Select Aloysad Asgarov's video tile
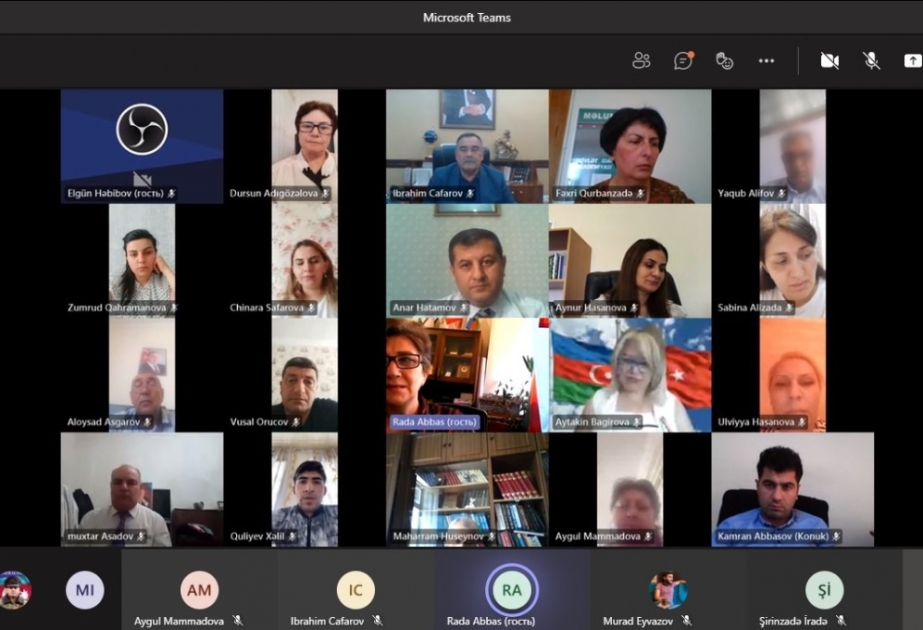The width and height of the screenshot is (923, 630). (142, 375)
